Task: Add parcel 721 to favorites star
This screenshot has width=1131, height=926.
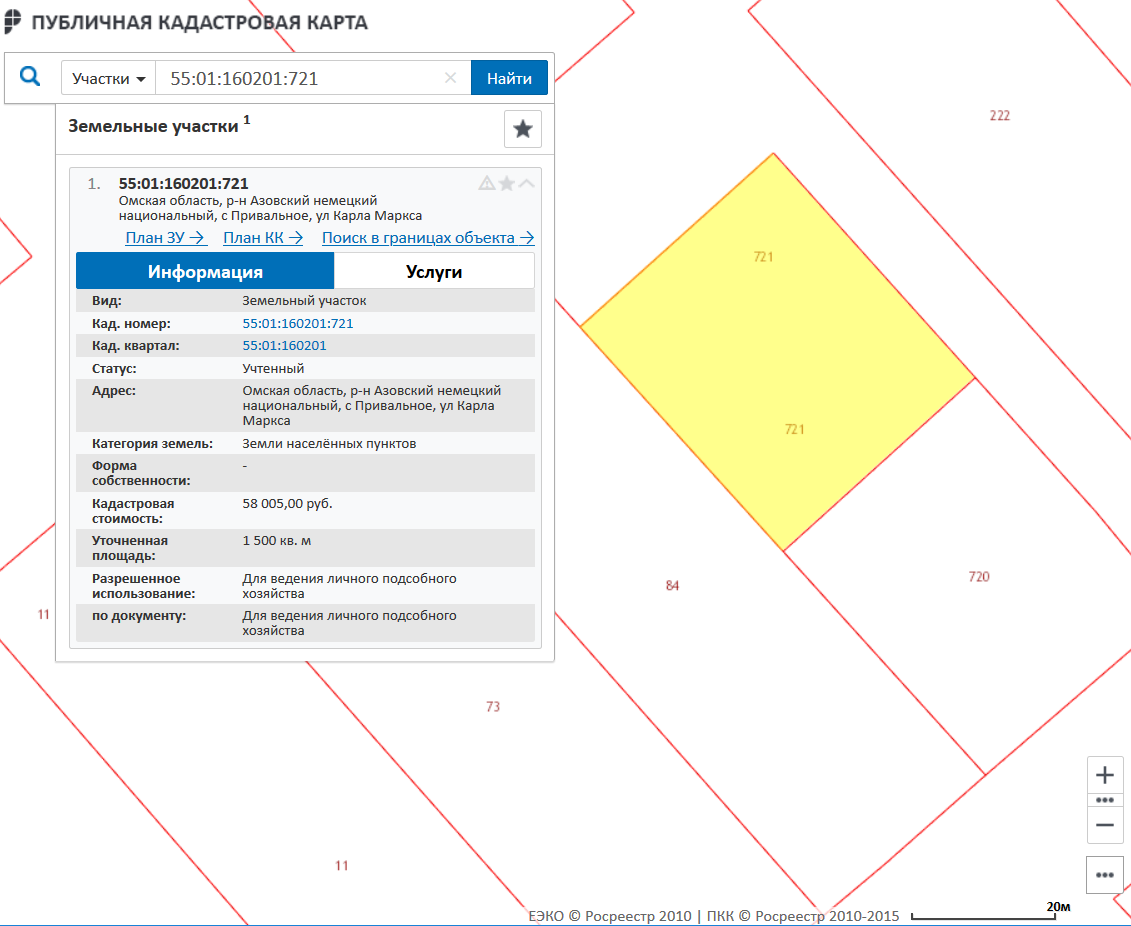Action: (x=507, y=183)
